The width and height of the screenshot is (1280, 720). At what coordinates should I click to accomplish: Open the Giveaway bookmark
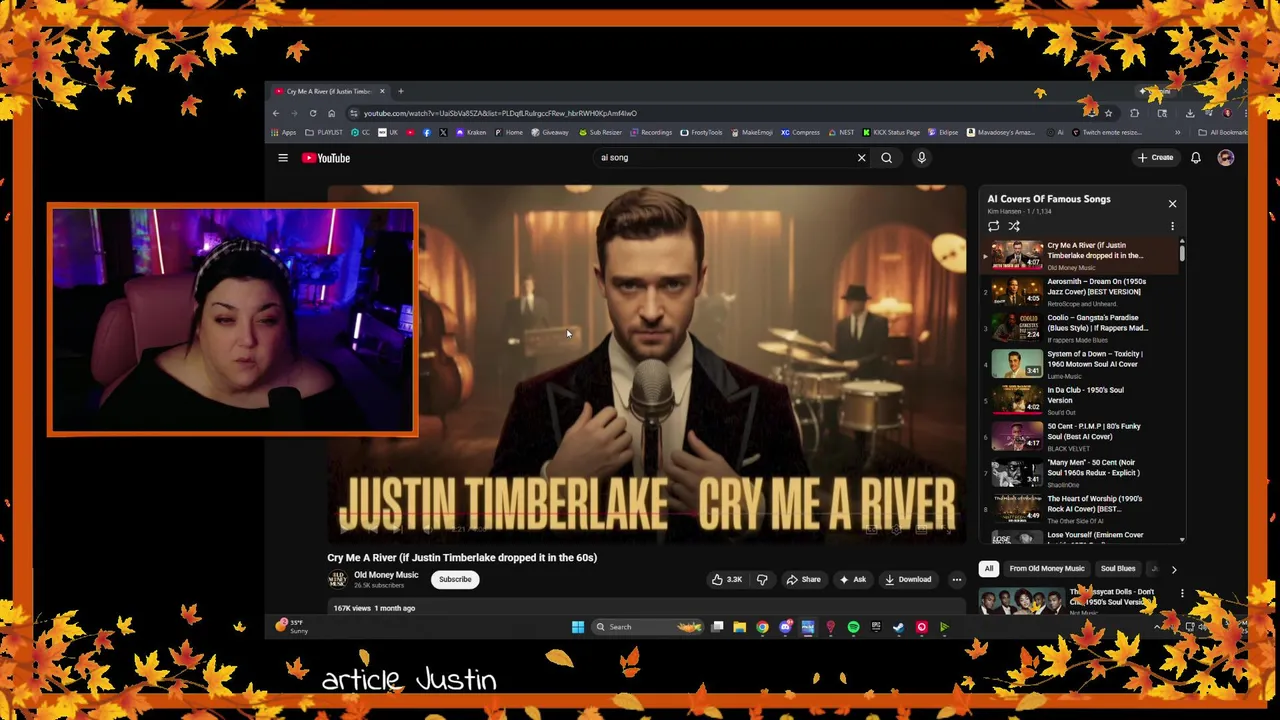tap(550, 132)
